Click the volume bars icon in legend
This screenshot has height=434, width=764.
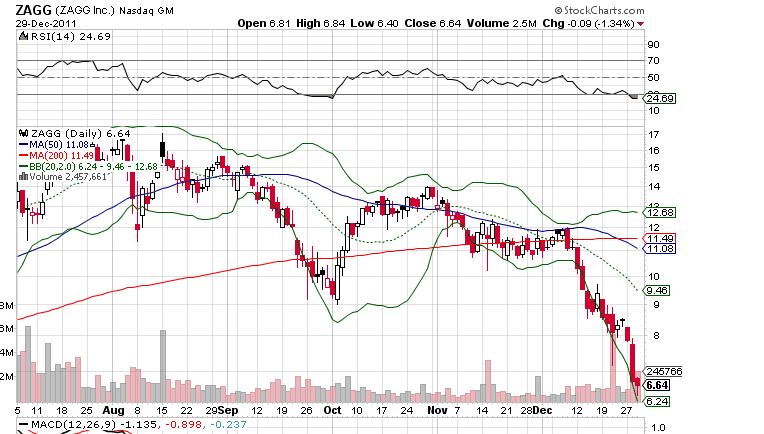coord(23,176)
